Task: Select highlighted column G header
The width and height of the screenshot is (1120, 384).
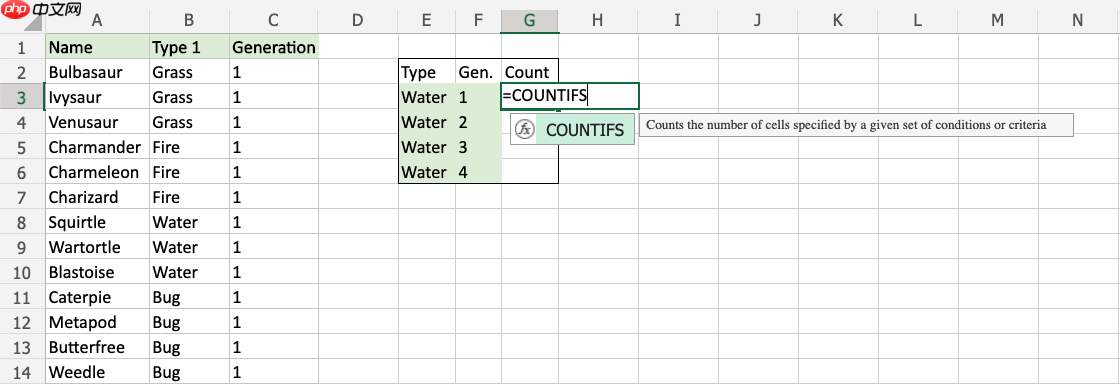Action: coord(530,21)
